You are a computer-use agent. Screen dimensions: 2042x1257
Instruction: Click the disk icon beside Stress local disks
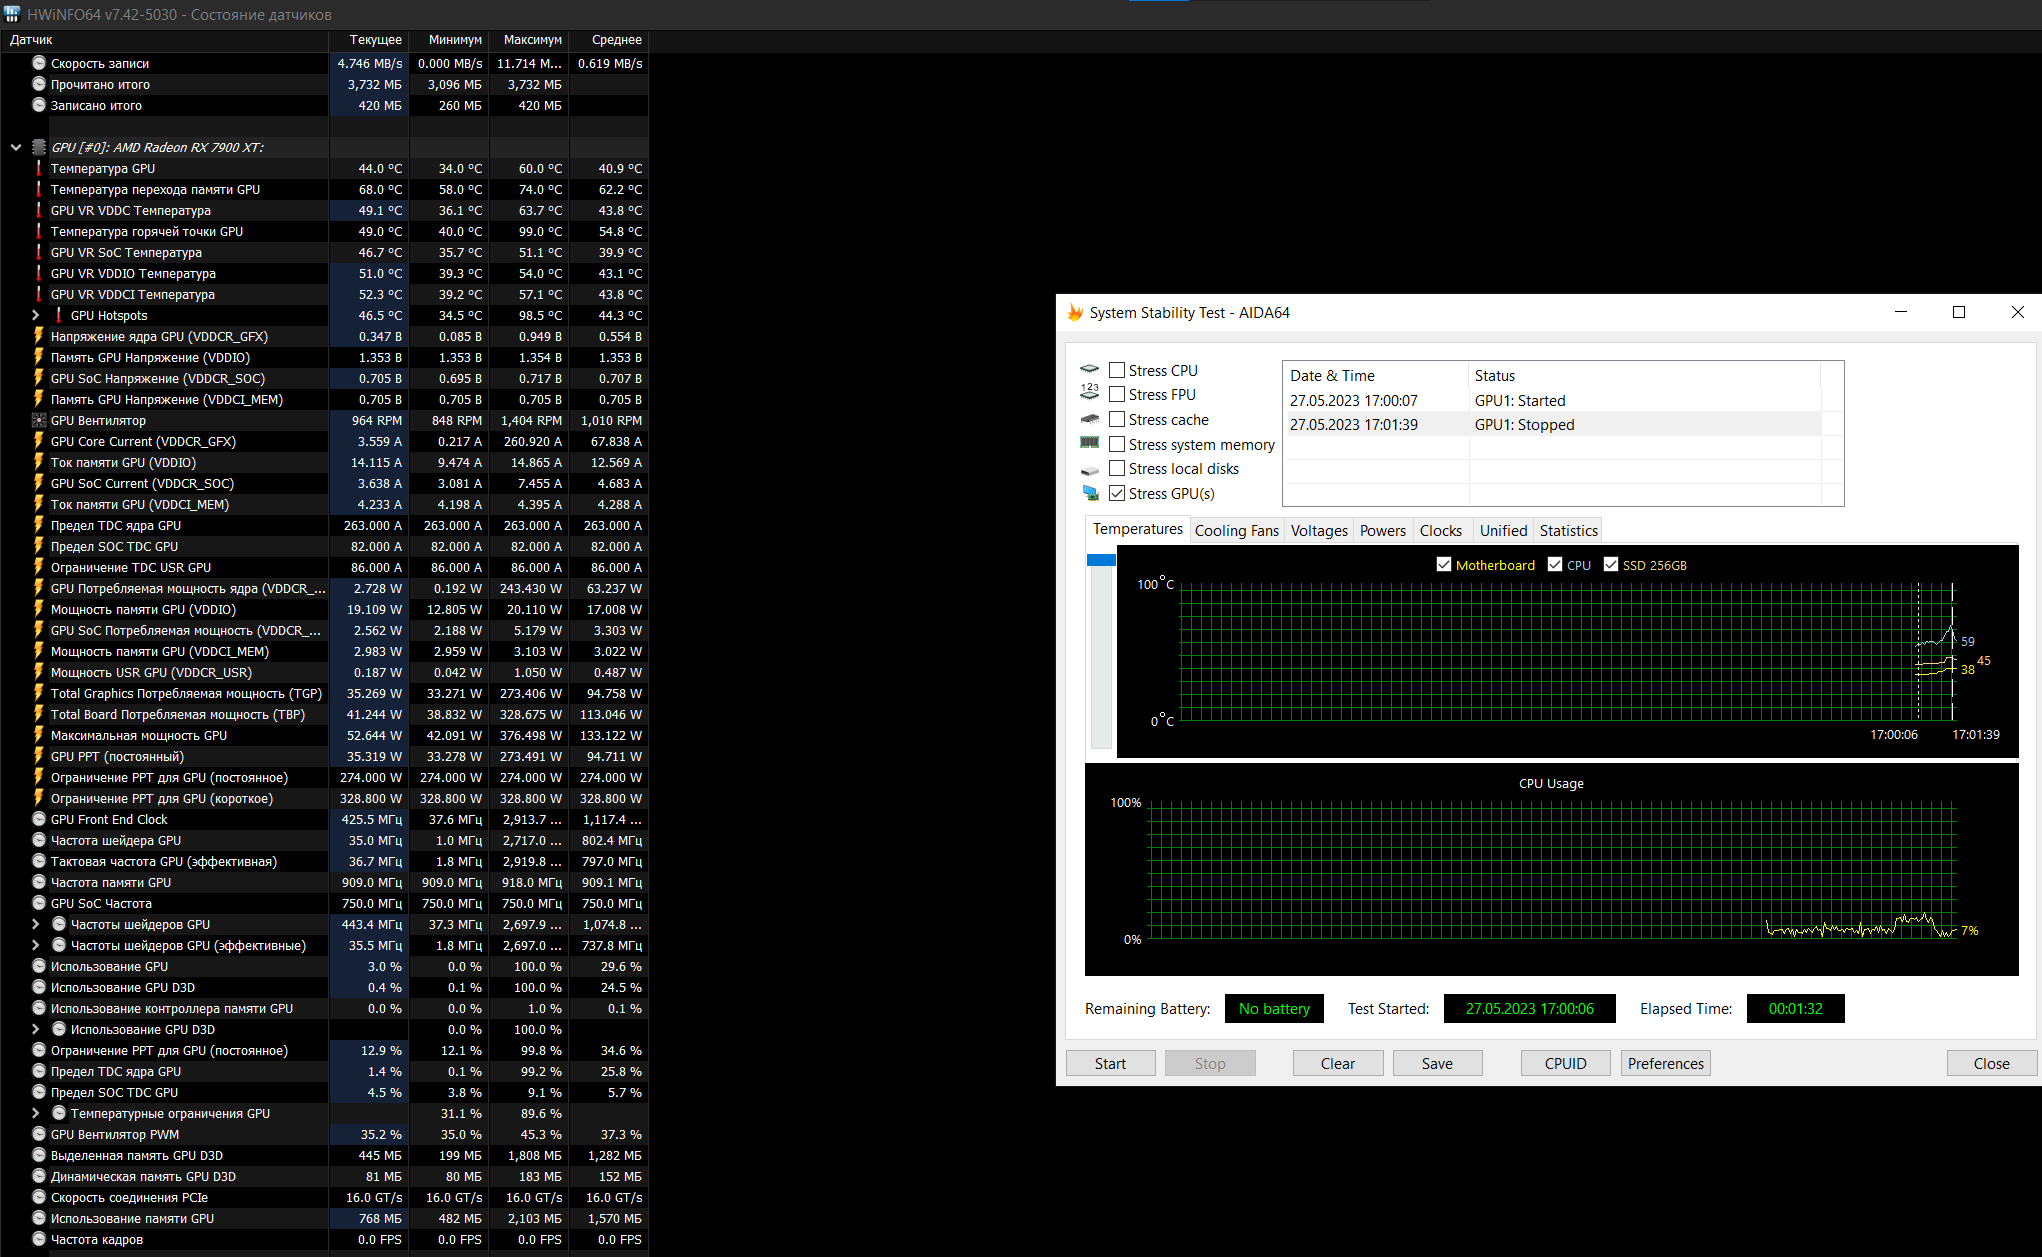point(1090,470)
